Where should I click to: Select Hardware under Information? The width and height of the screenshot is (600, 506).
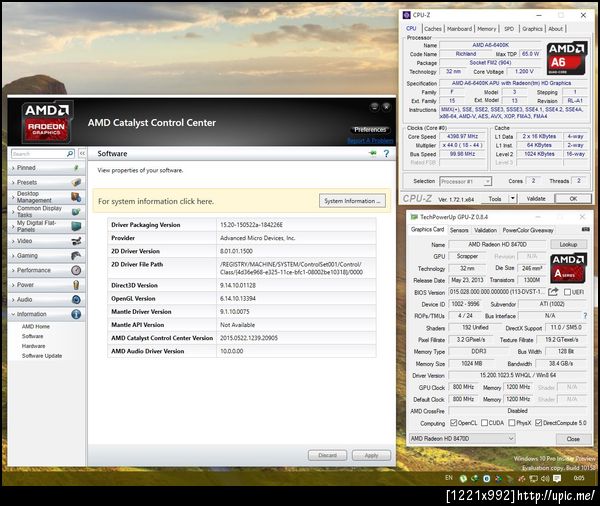[x=33, y=346]
